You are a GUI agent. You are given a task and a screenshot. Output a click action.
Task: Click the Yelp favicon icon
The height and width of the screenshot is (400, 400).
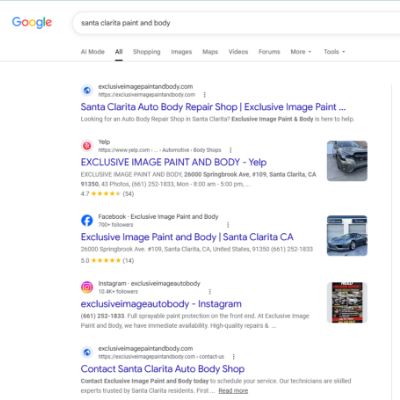click(87, 146)
